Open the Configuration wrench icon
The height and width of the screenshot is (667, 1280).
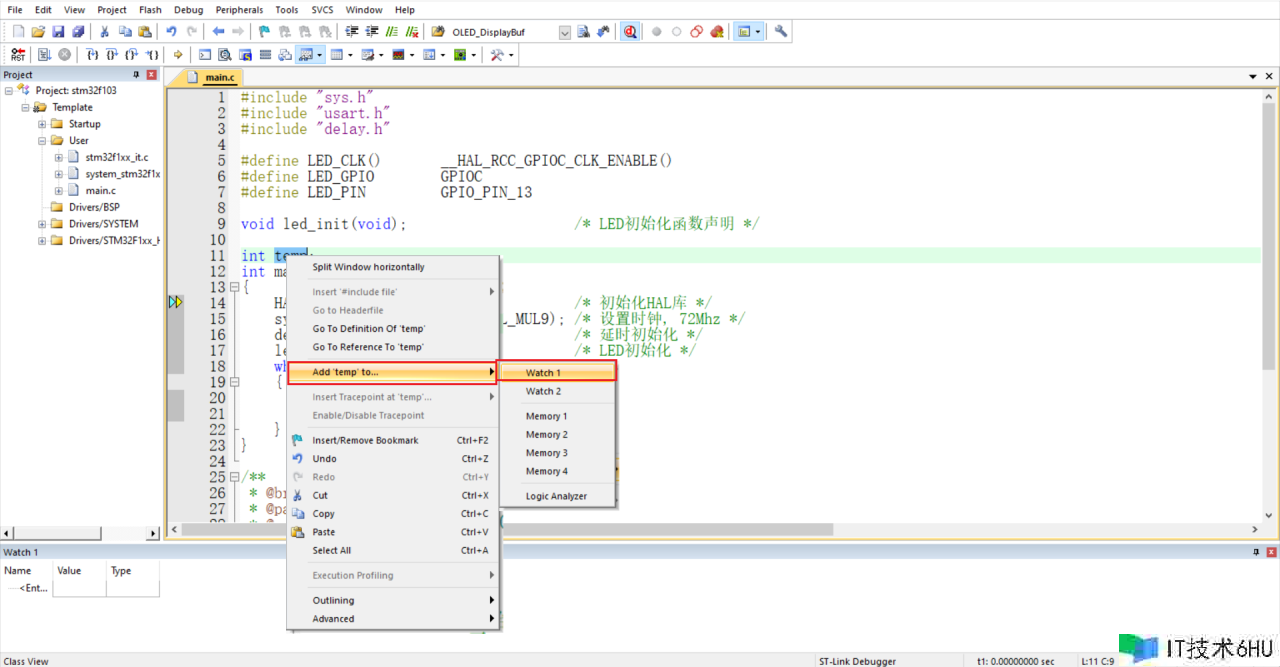(781, 32)
